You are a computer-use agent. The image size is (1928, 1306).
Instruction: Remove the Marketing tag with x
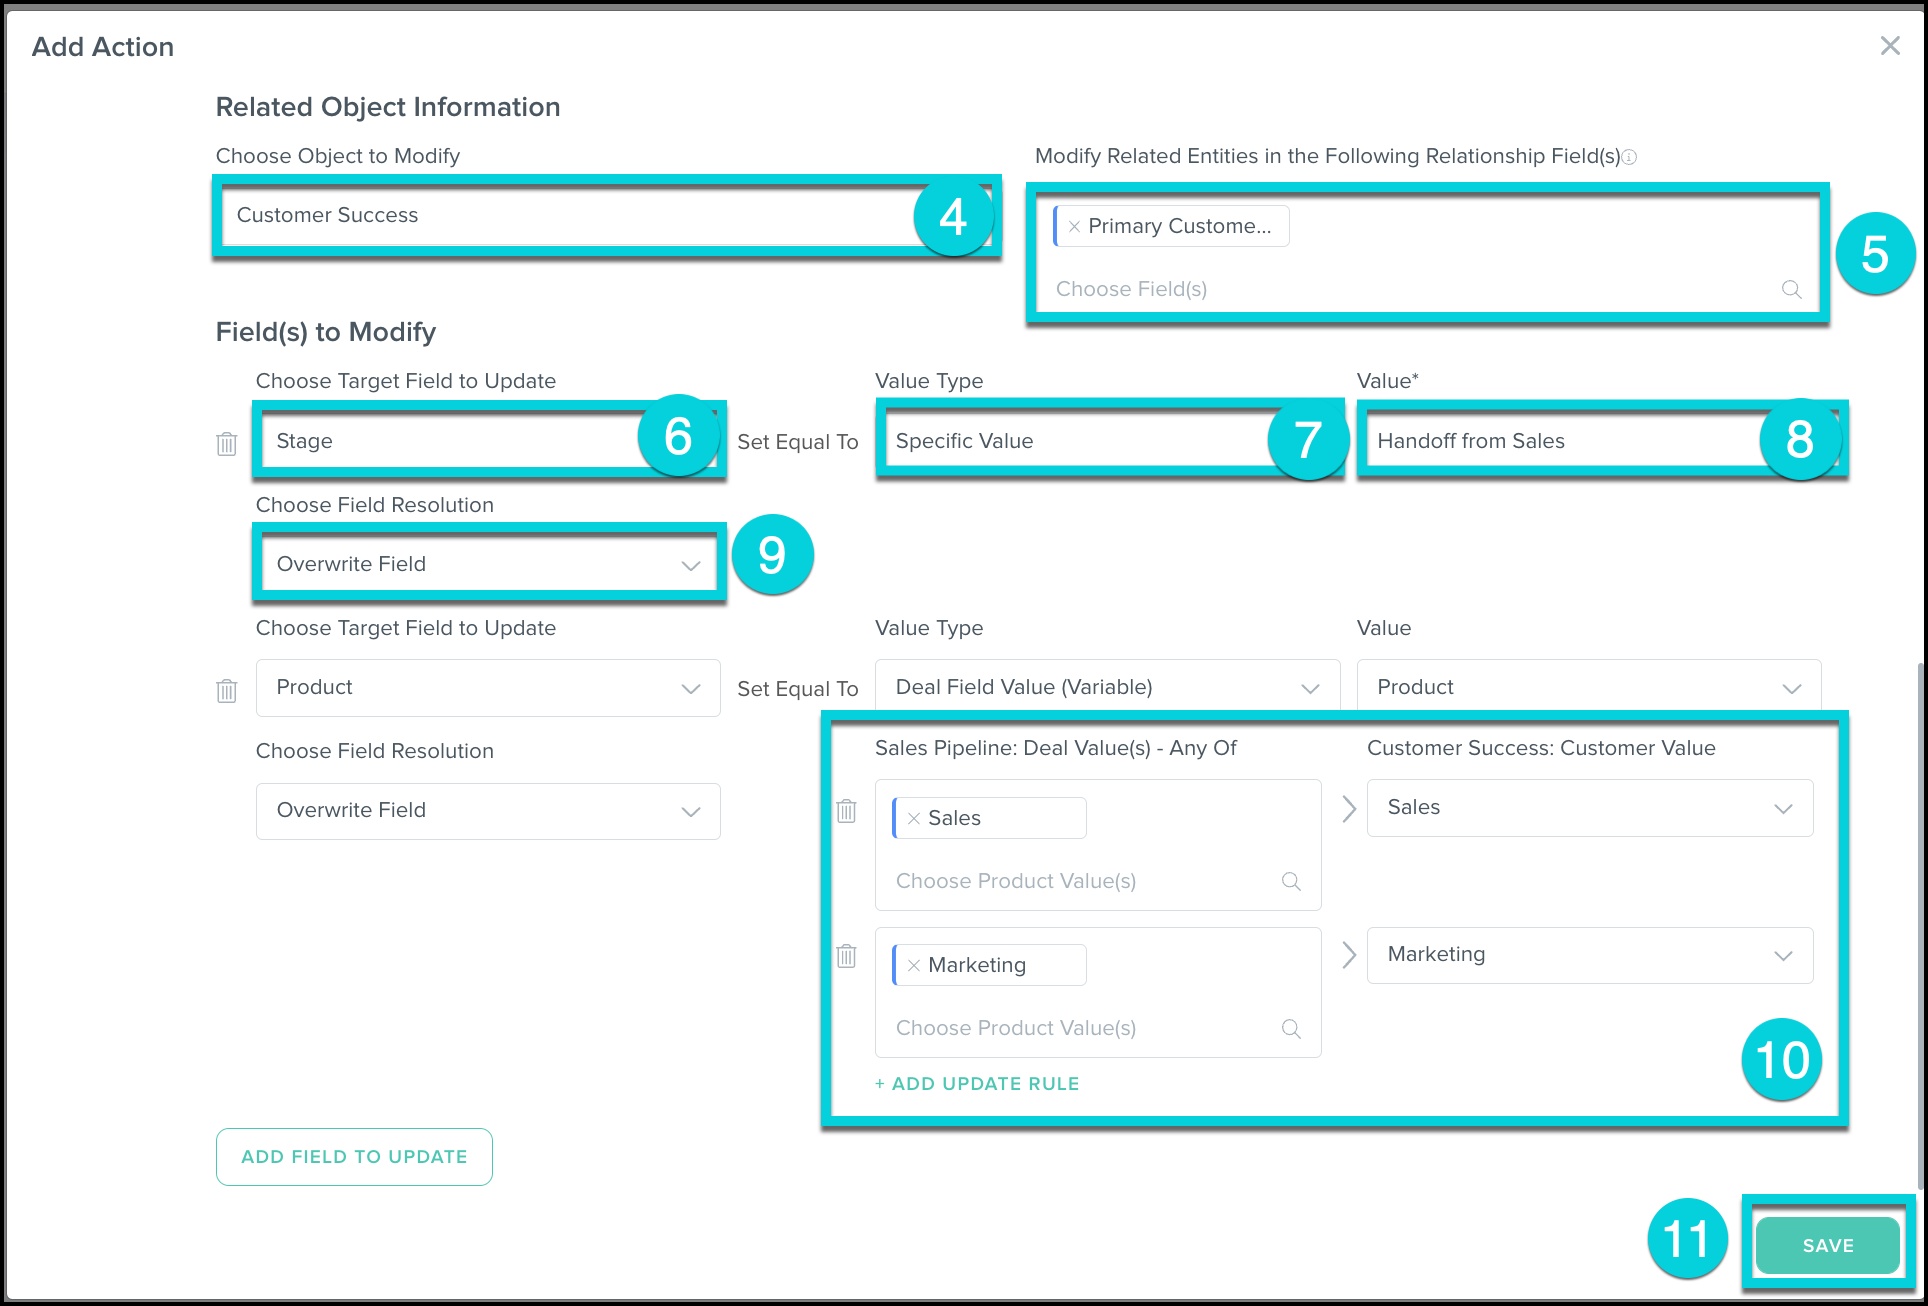click(913, 965)
